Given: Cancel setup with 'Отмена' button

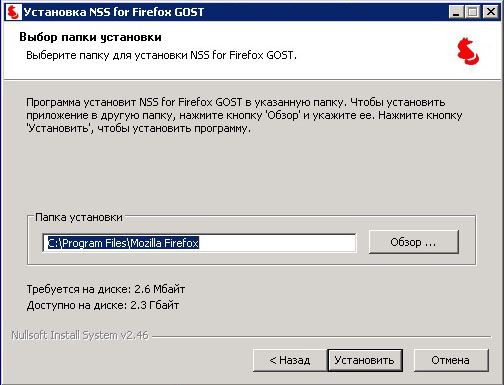Looking at the screenshot, I should click(451, 360).
